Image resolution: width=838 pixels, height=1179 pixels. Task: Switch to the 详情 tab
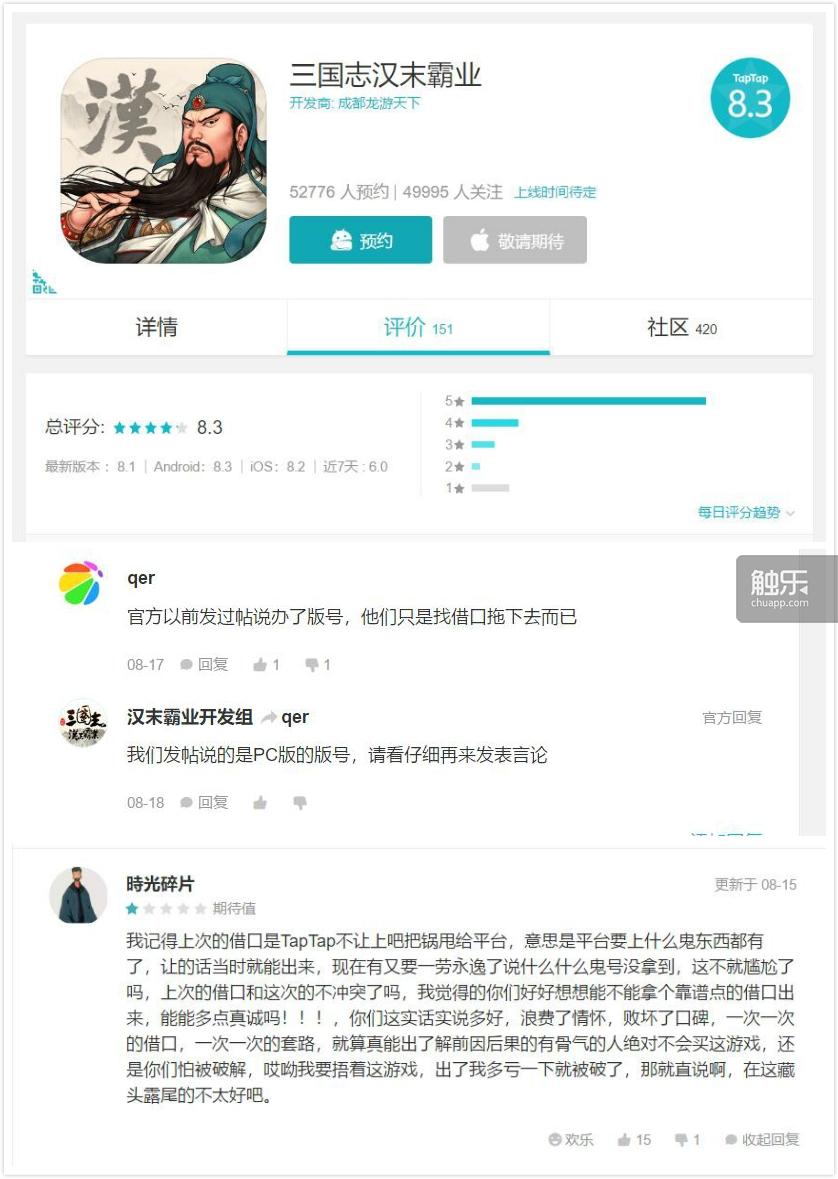pyautogui.click(x=156, y=327)
